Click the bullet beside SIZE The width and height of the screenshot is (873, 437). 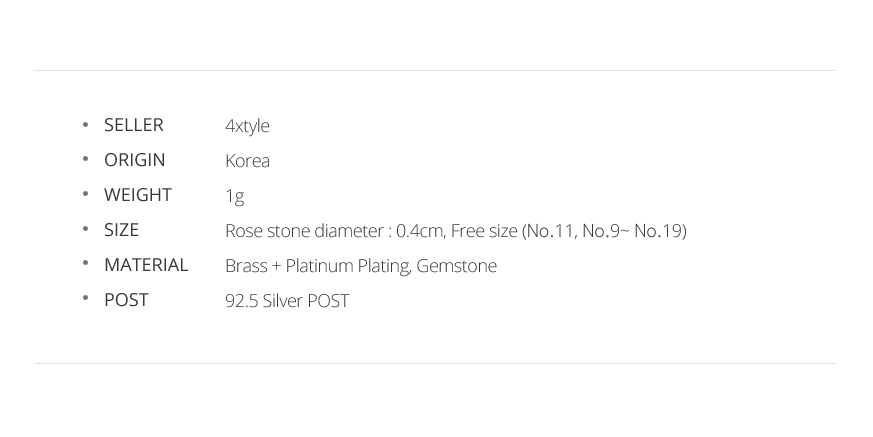click(86, 230)
